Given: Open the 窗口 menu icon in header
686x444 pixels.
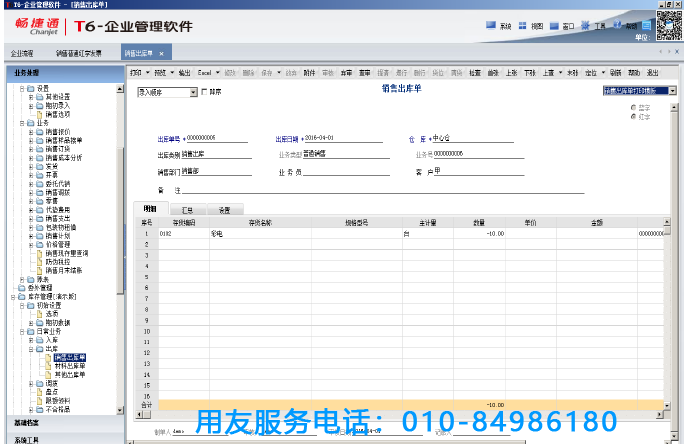Looking at the screenshot, I should tap(554, 26).
